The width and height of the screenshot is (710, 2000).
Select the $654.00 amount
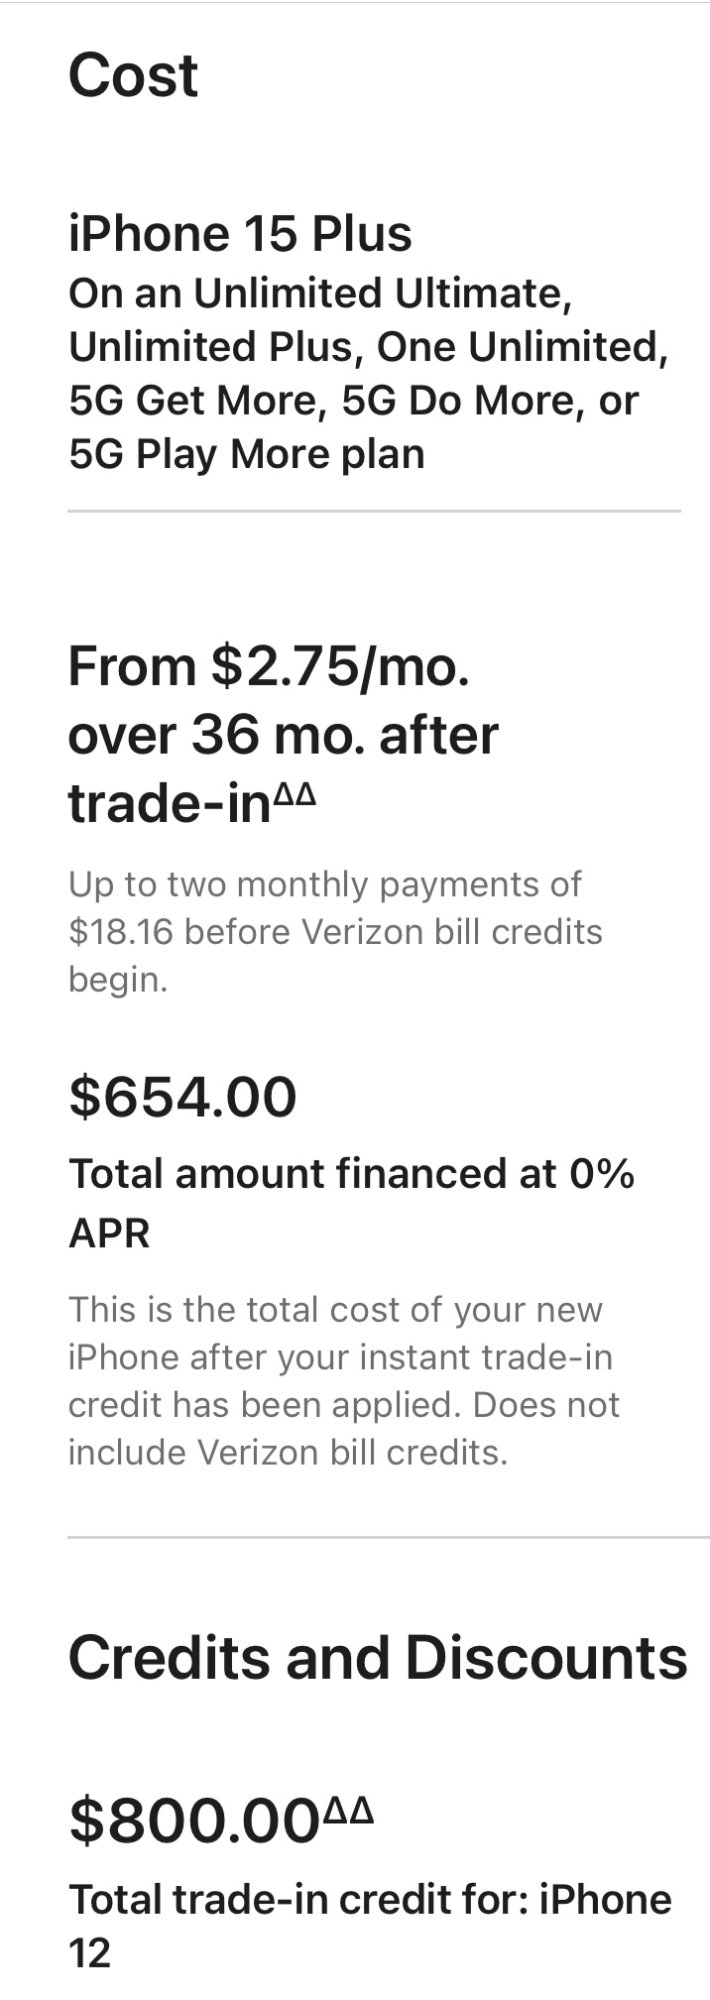tap(183, 1096)
